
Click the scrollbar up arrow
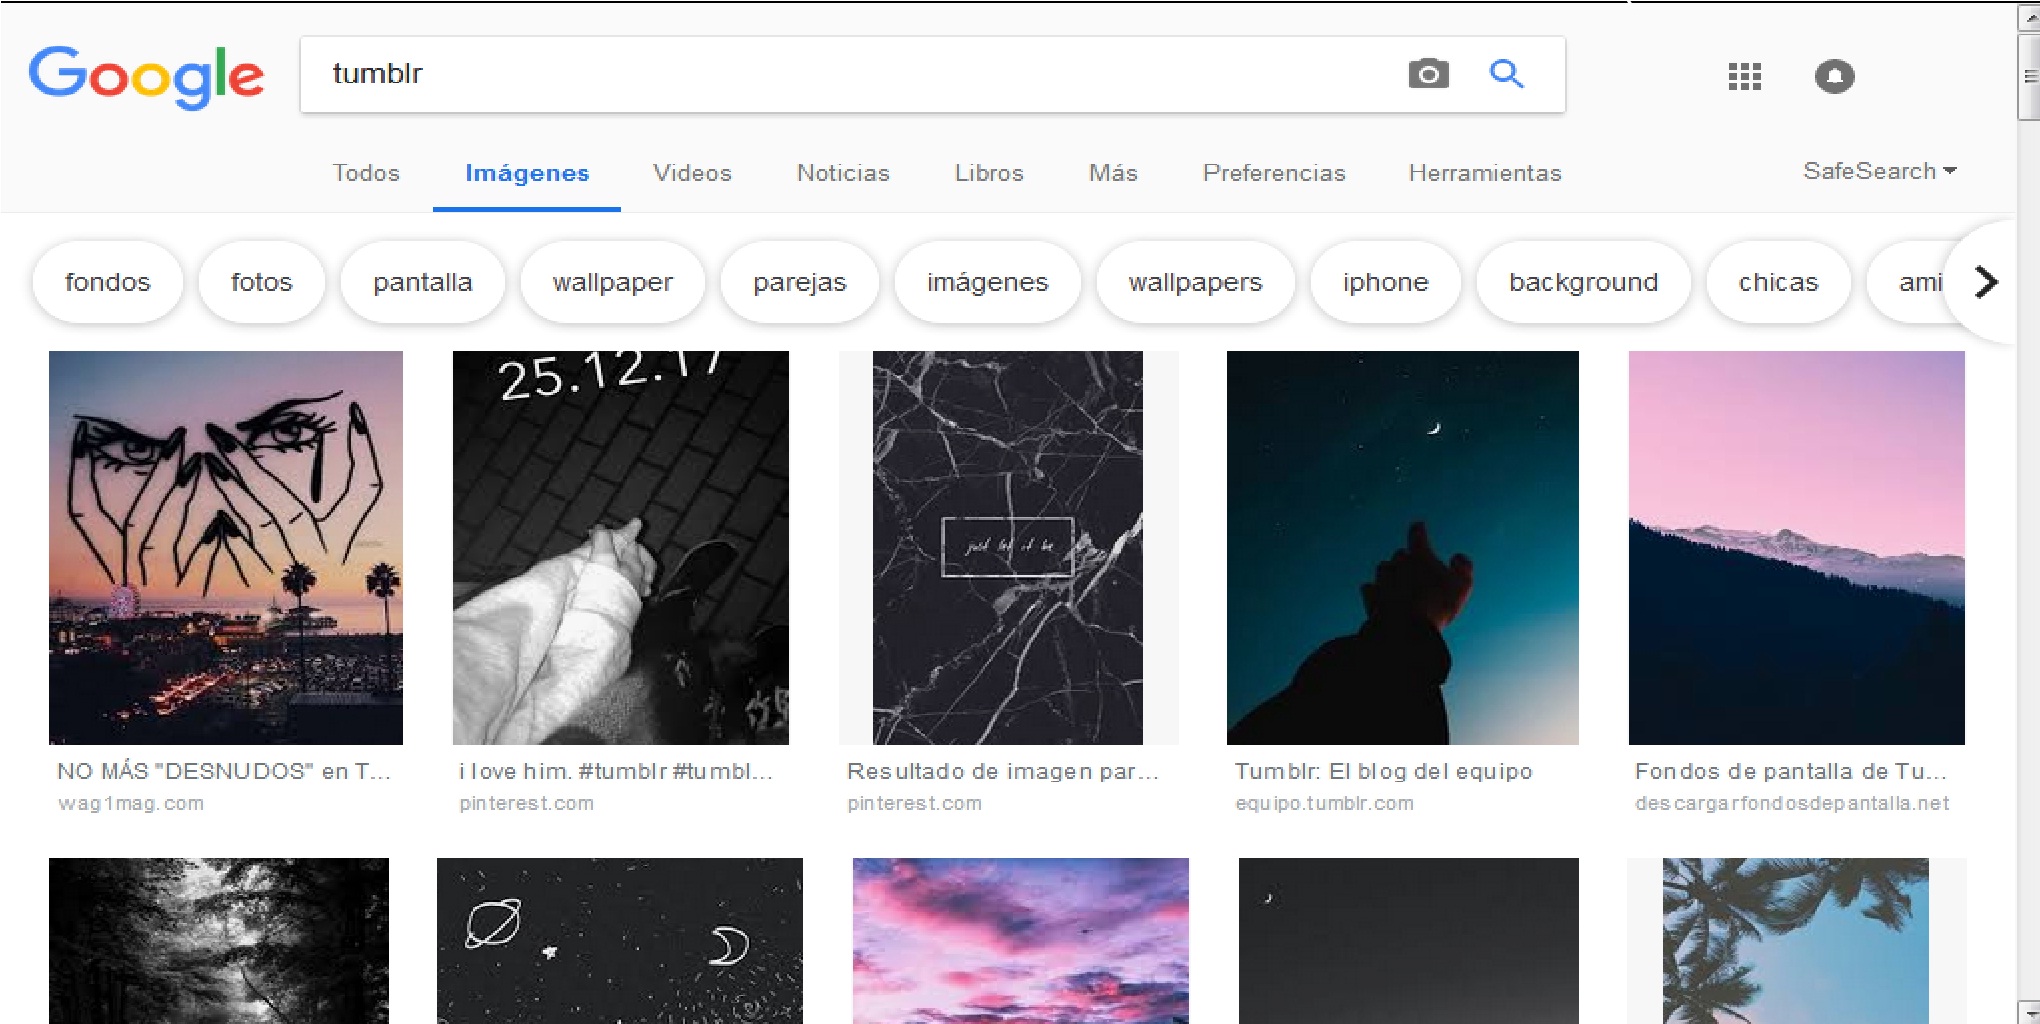2029,16
